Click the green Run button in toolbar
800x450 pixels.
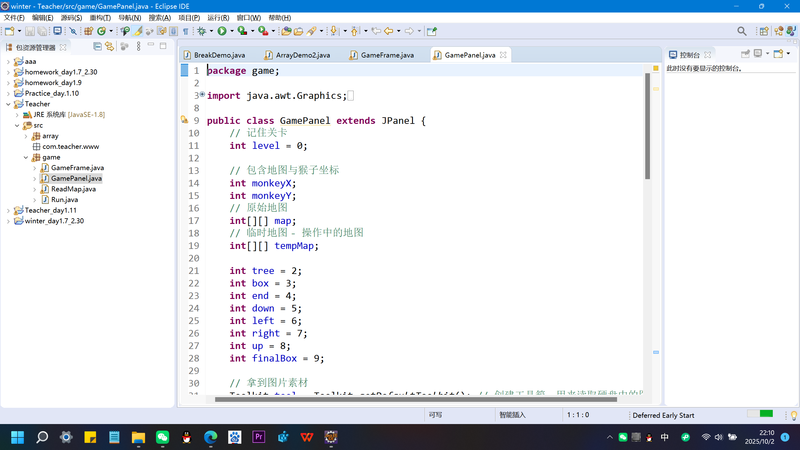pos(222,31)
